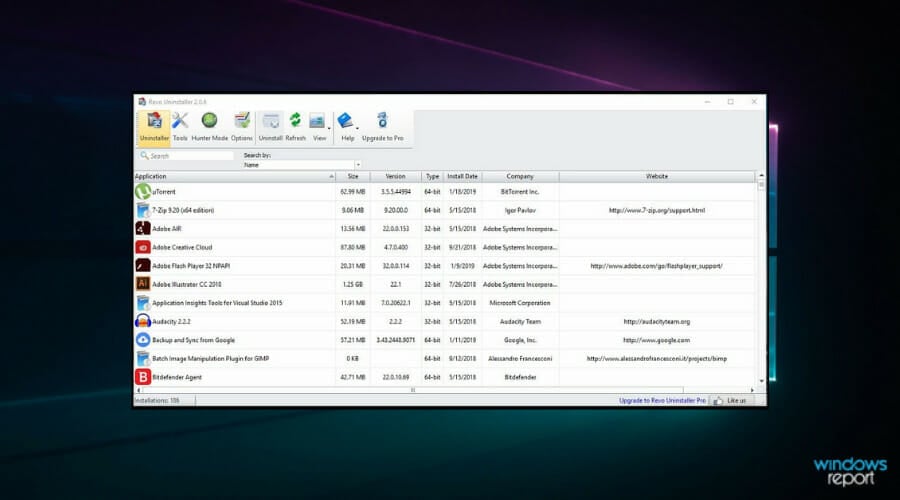The height and width of the screenshot is (500, 900).
Task: Select the Bitdefender Agent name
Action: coord(177,377)
